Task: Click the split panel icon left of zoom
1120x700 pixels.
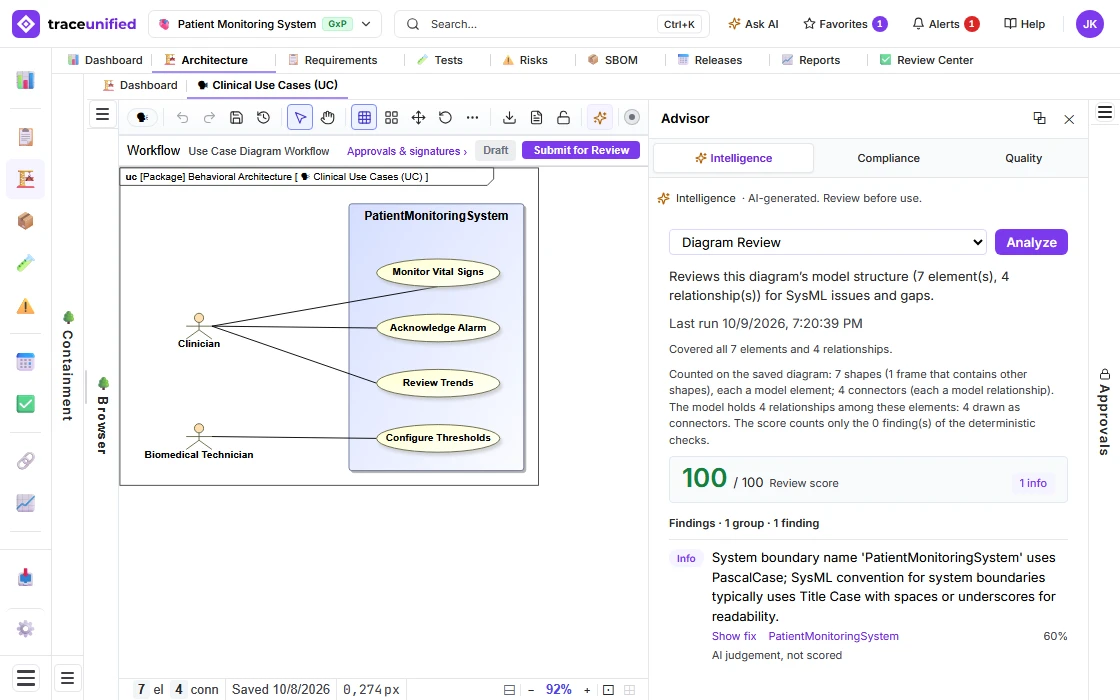Action: (509, 690)
